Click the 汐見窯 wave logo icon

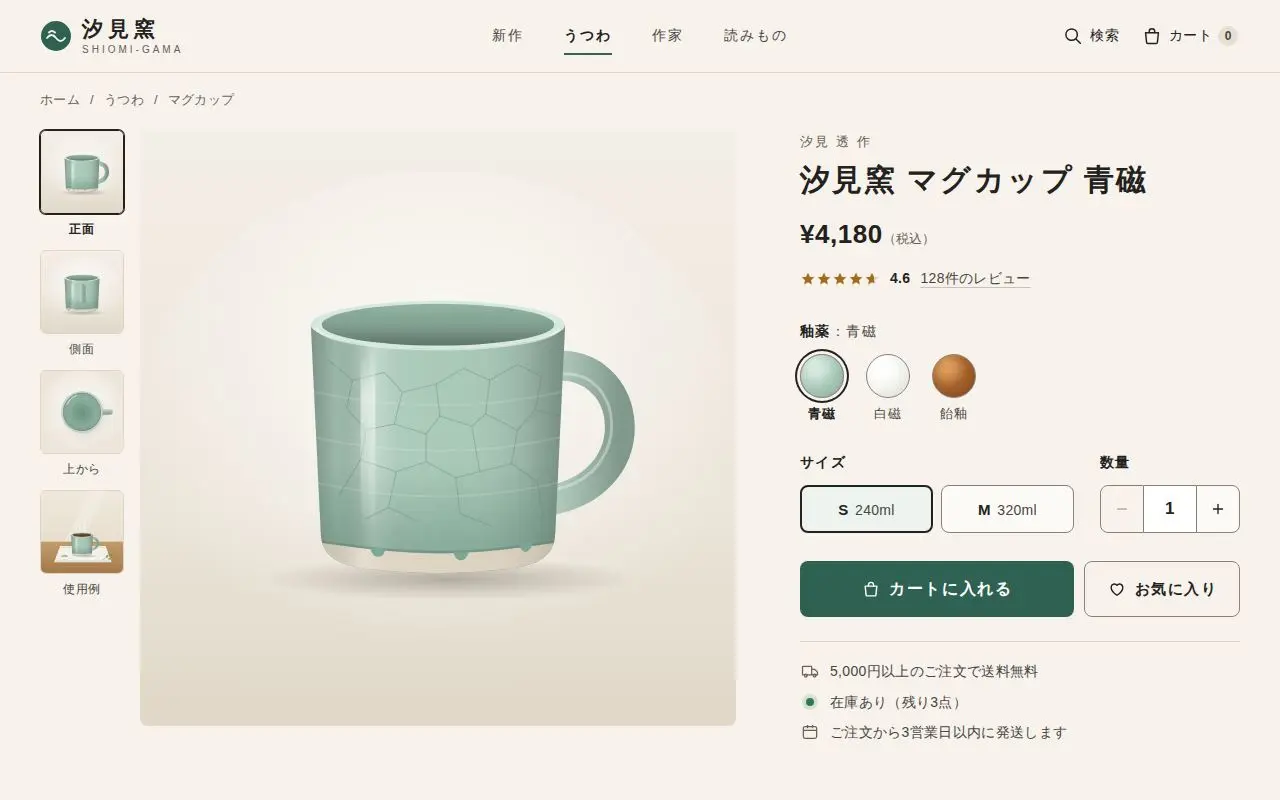pyautogui.click(x=56, y=36)
